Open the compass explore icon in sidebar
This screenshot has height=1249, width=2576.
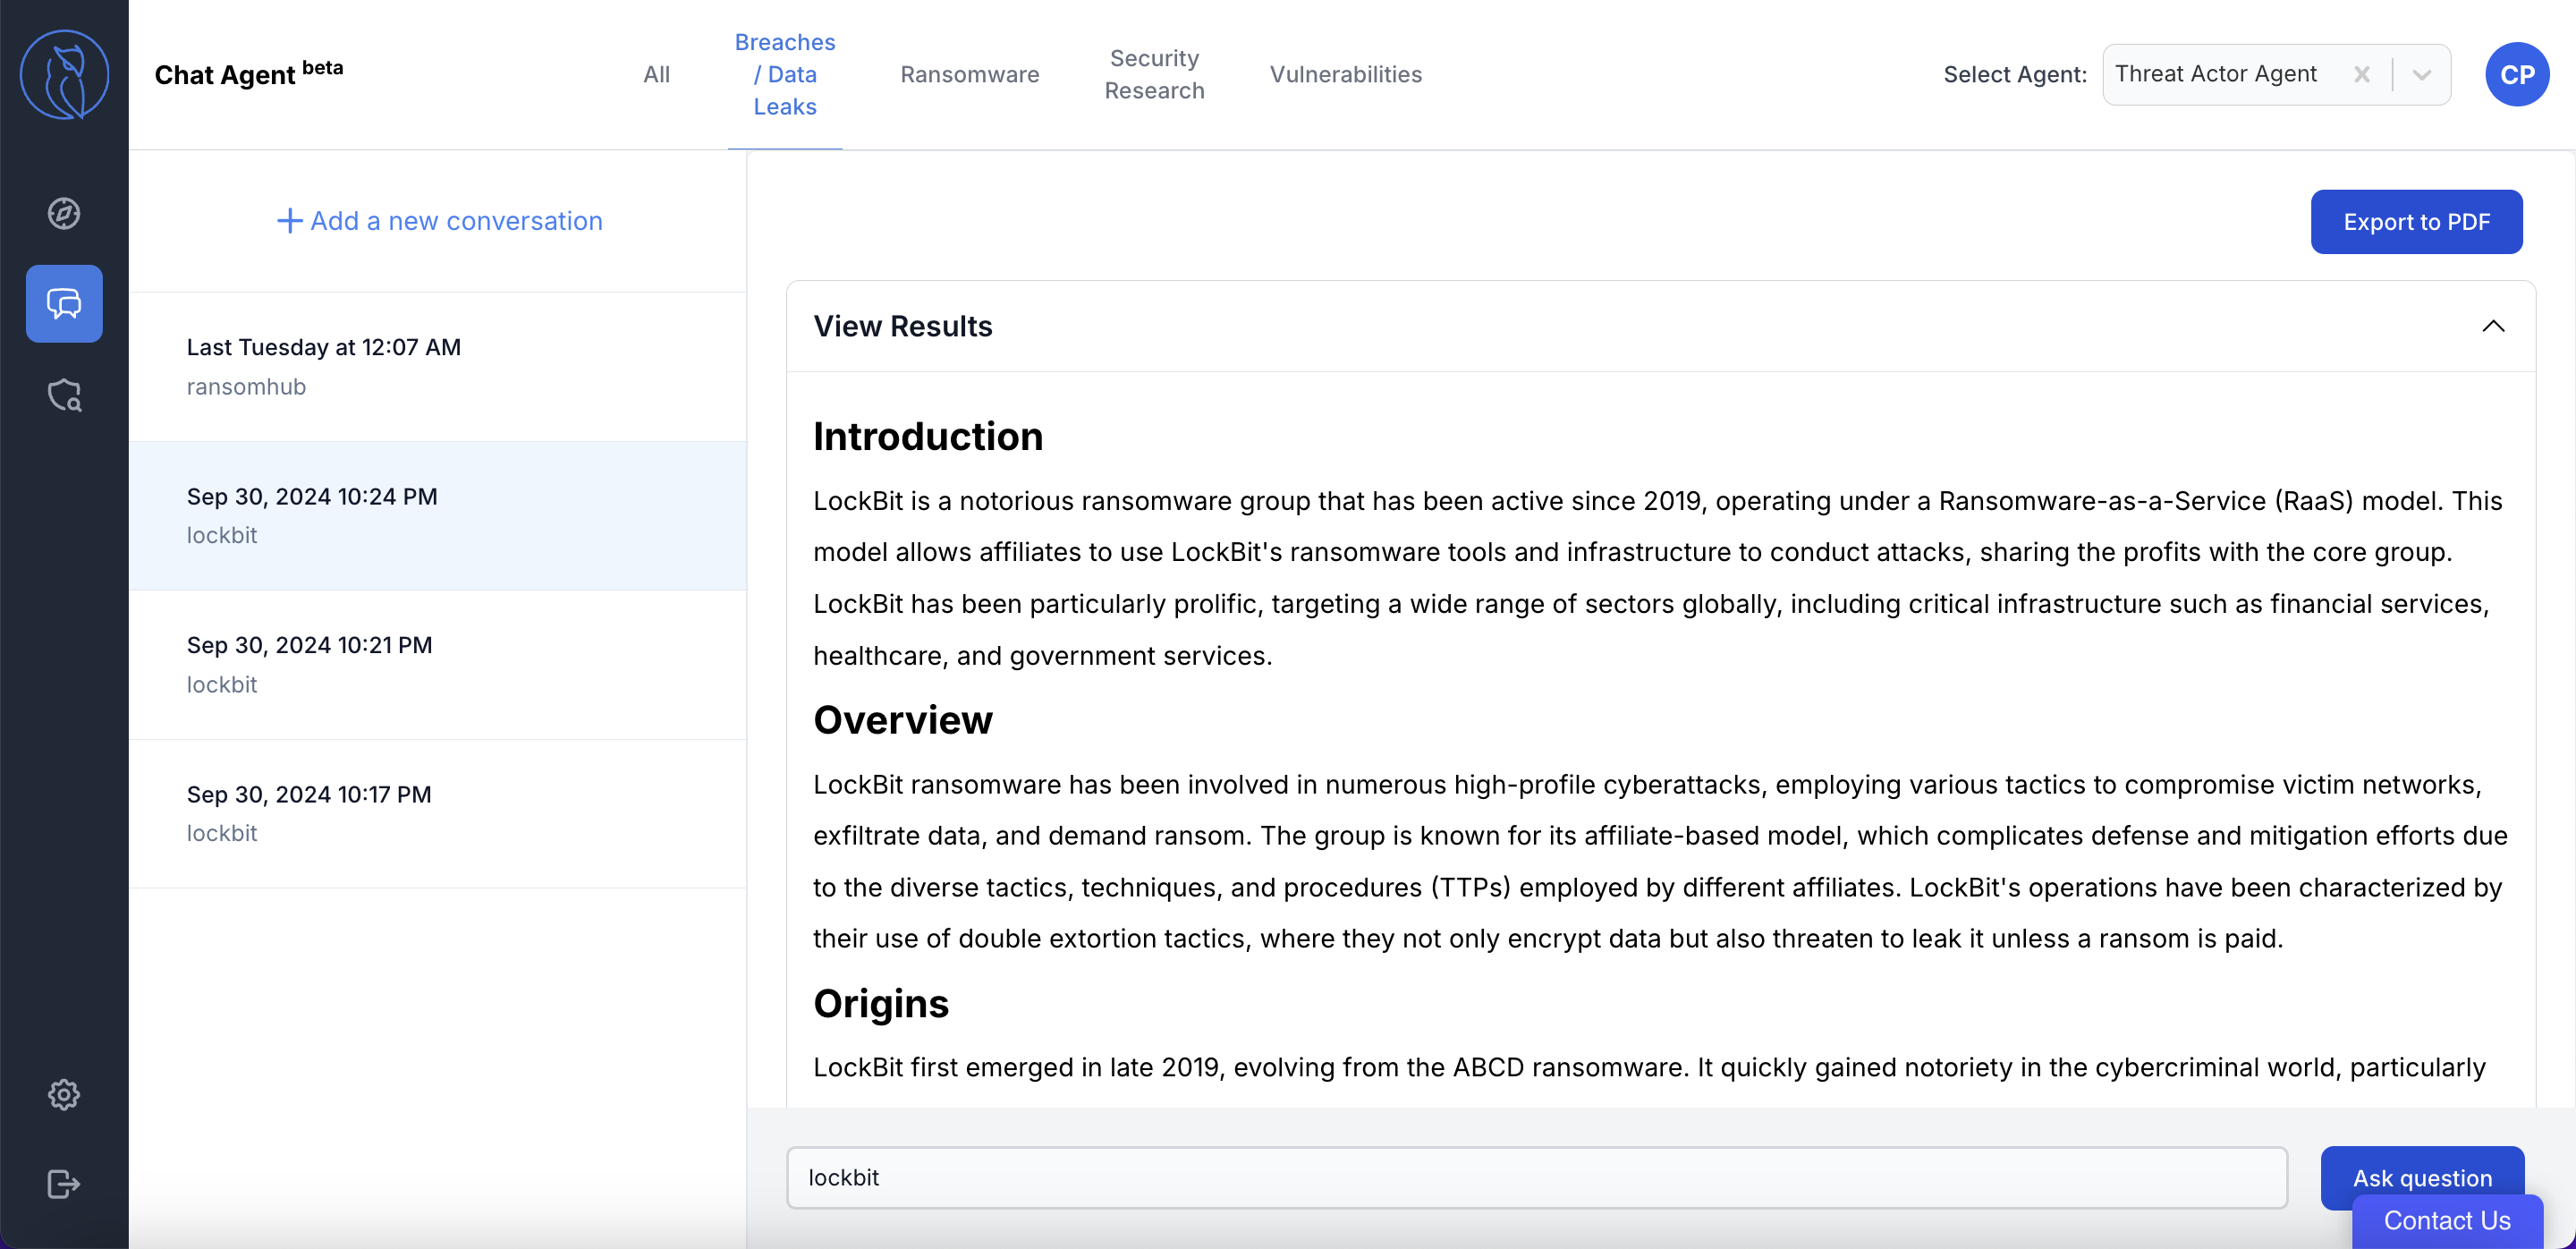pyautogui.click(x=64, y=213)
